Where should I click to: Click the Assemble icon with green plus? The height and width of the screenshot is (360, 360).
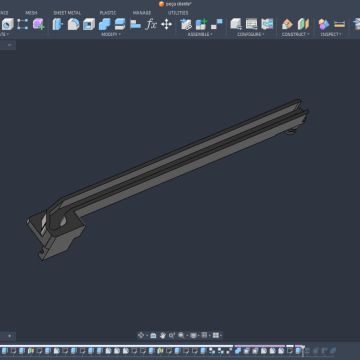[201, 24]
